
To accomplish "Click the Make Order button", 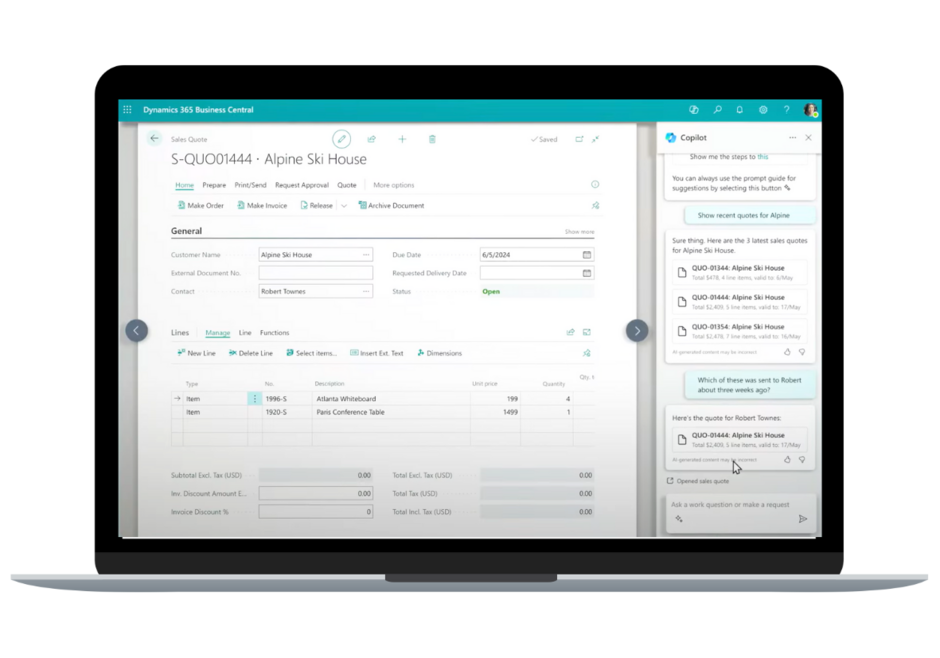I will point(200,206).
